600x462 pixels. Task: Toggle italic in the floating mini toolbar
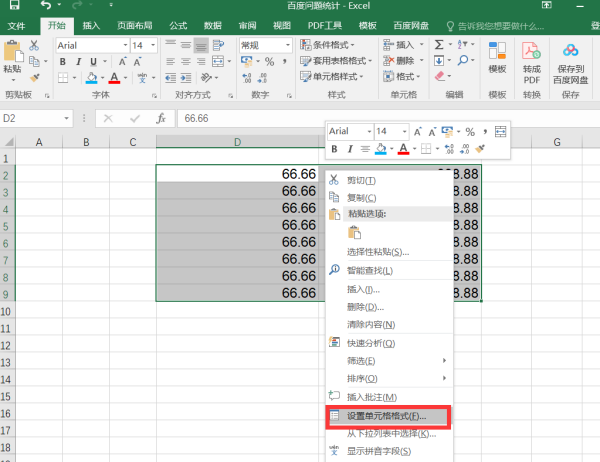(x=350, y=149)
